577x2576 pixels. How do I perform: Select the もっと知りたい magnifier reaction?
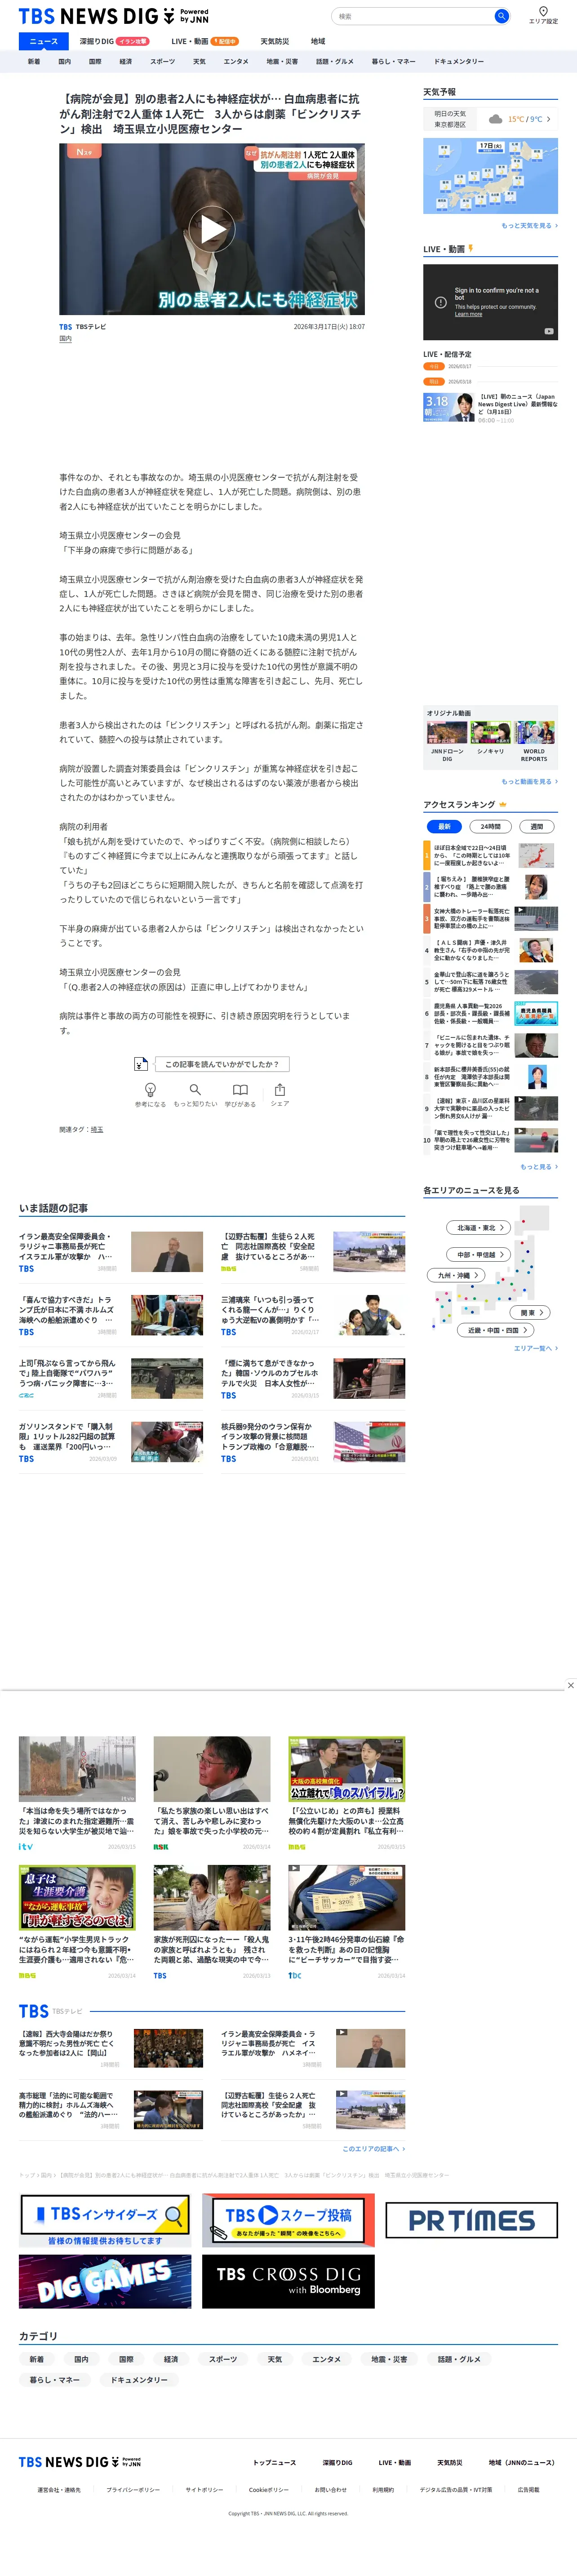(195, 1094)
